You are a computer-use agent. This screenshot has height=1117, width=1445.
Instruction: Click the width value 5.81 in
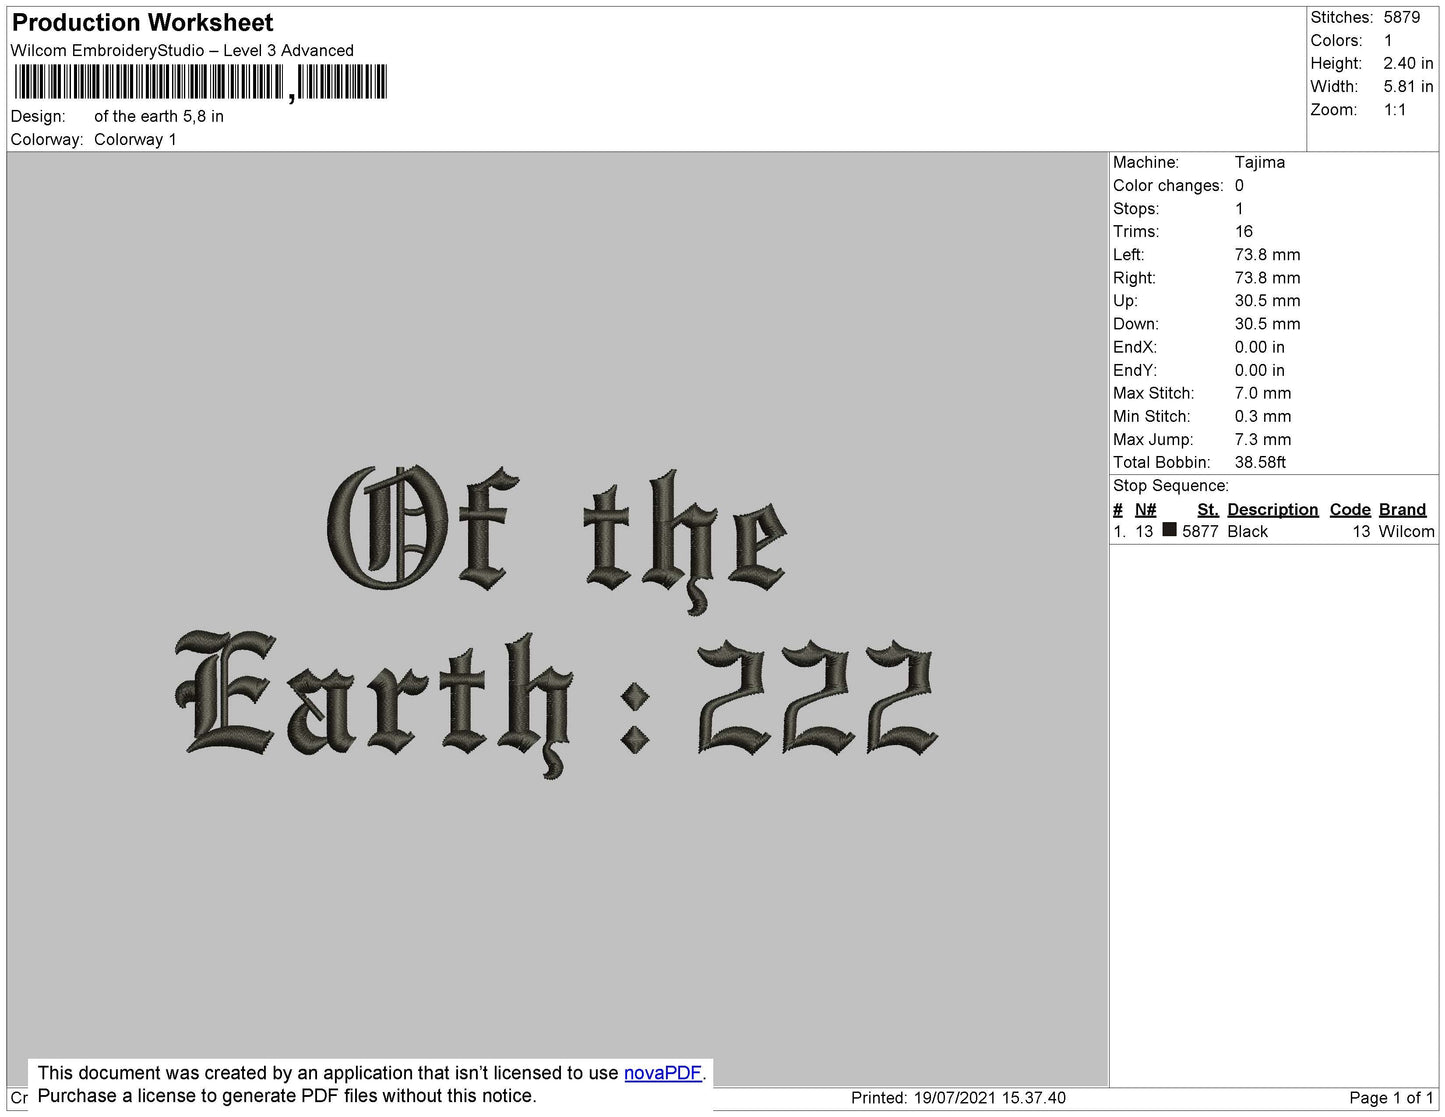click(1408, 86)
